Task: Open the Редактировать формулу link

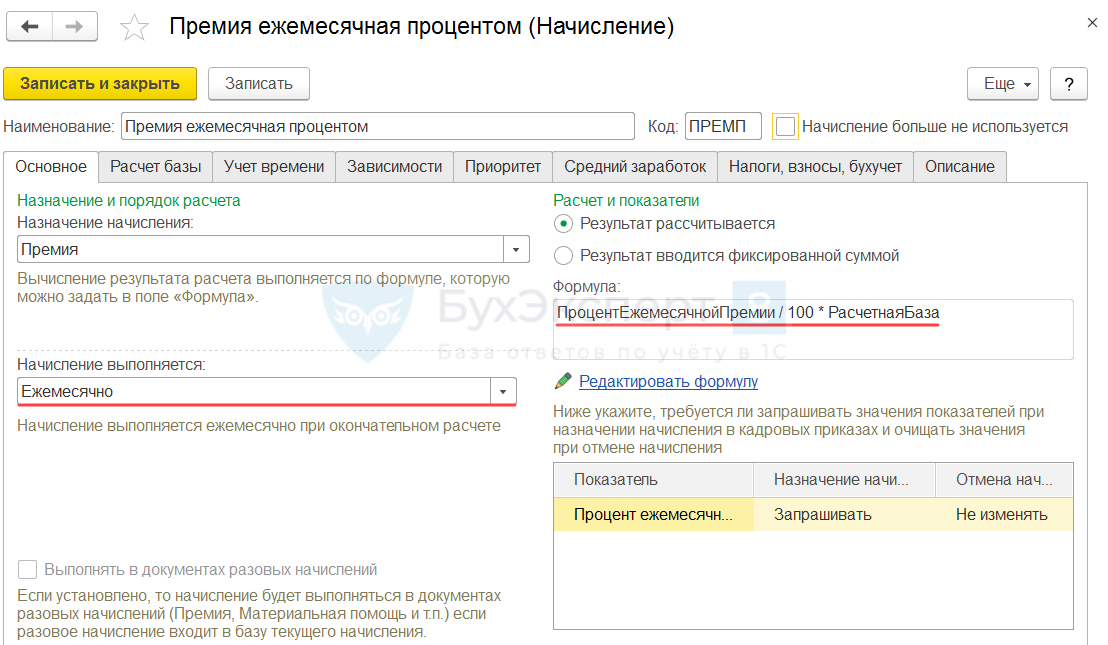Action: point(668,381)
